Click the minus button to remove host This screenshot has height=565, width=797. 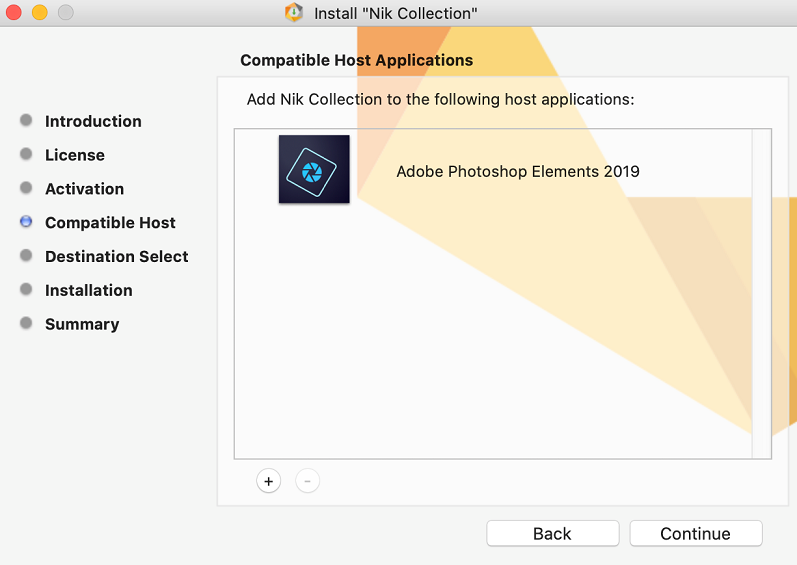tap(307, 481)
